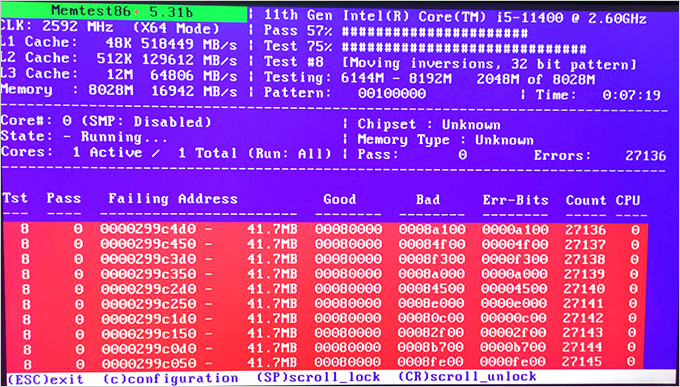Click the CLK 2592 MHz value

click(x=78, y=27)
